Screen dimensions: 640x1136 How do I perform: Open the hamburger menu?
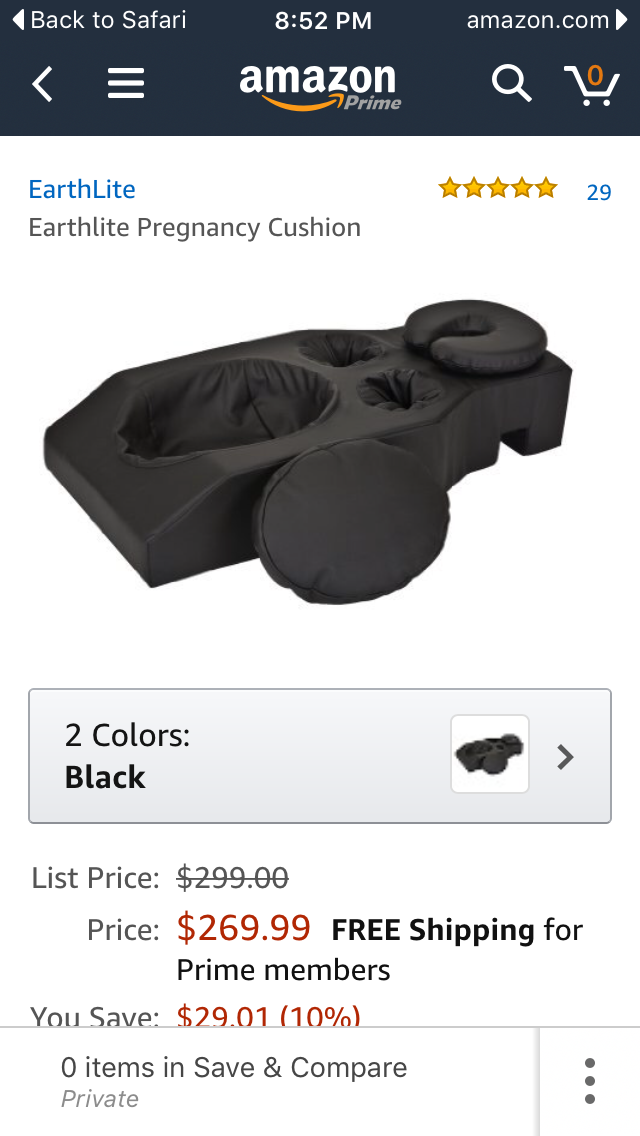tap(126, 84)
